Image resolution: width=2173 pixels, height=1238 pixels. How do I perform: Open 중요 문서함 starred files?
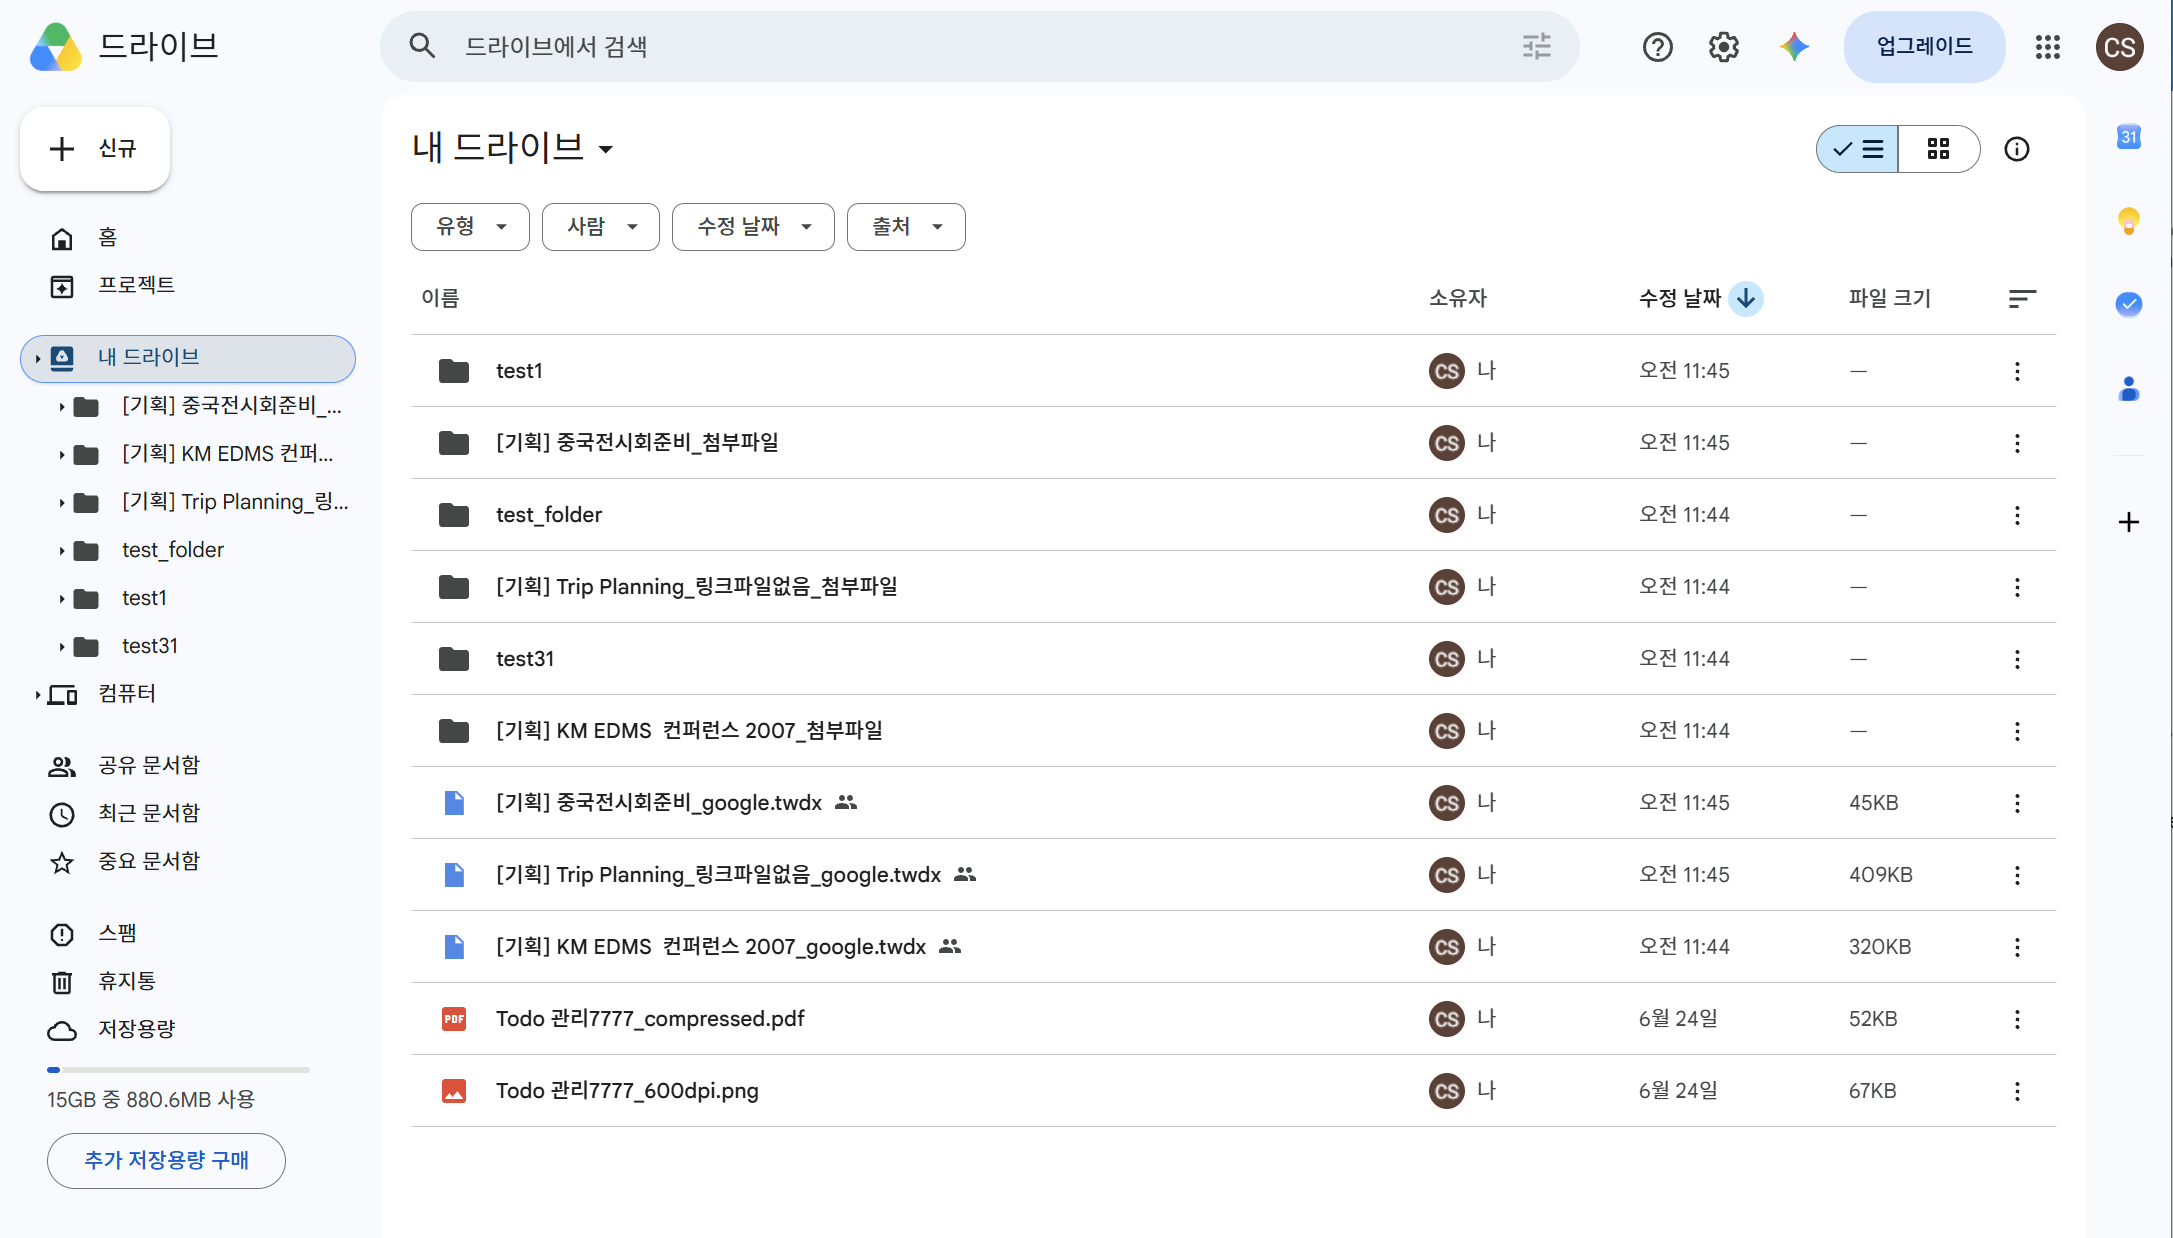point(188,862)
